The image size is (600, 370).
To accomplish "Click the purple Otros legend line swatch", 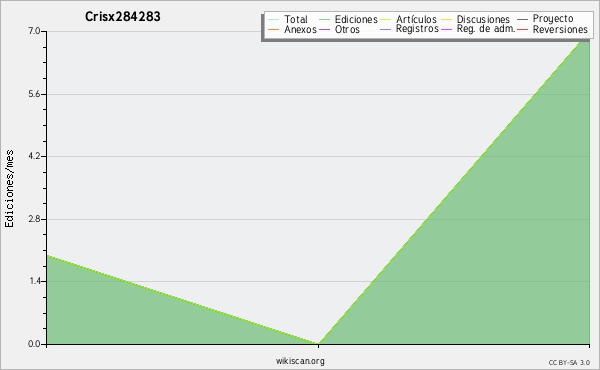I will click(x=324, y=29).
